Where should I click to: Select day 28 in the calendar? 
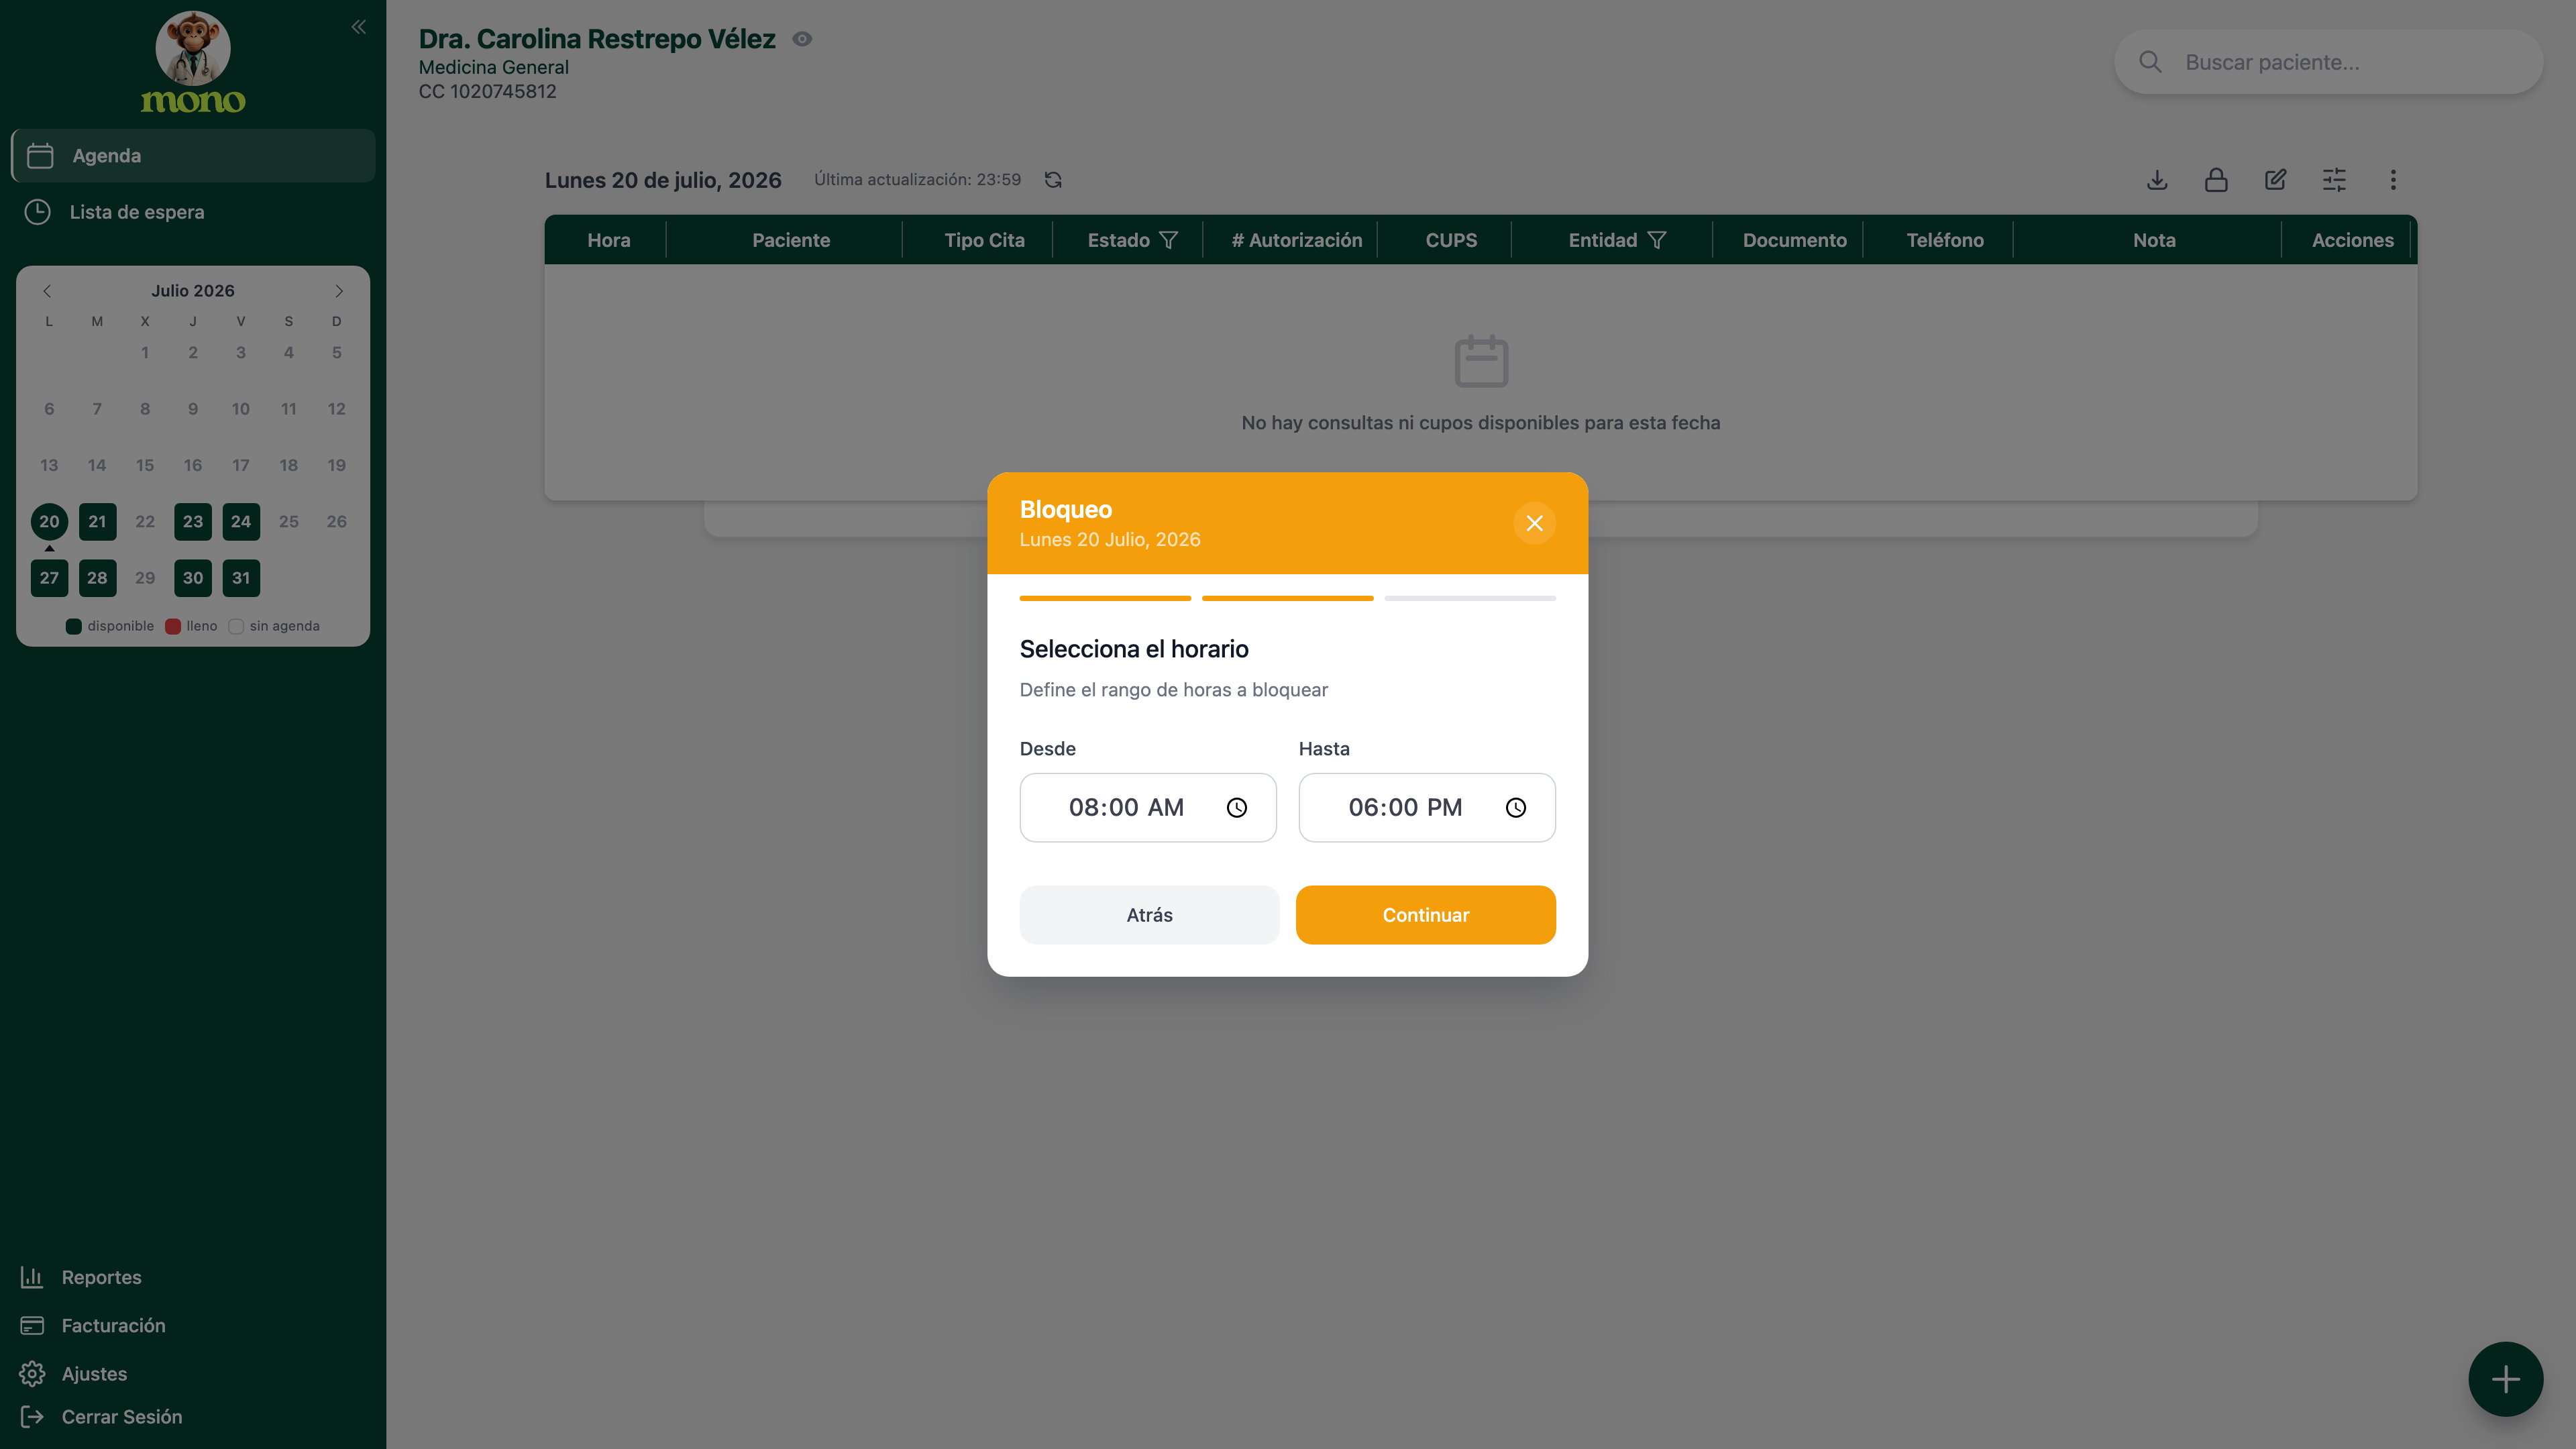(x=97, y=578)
